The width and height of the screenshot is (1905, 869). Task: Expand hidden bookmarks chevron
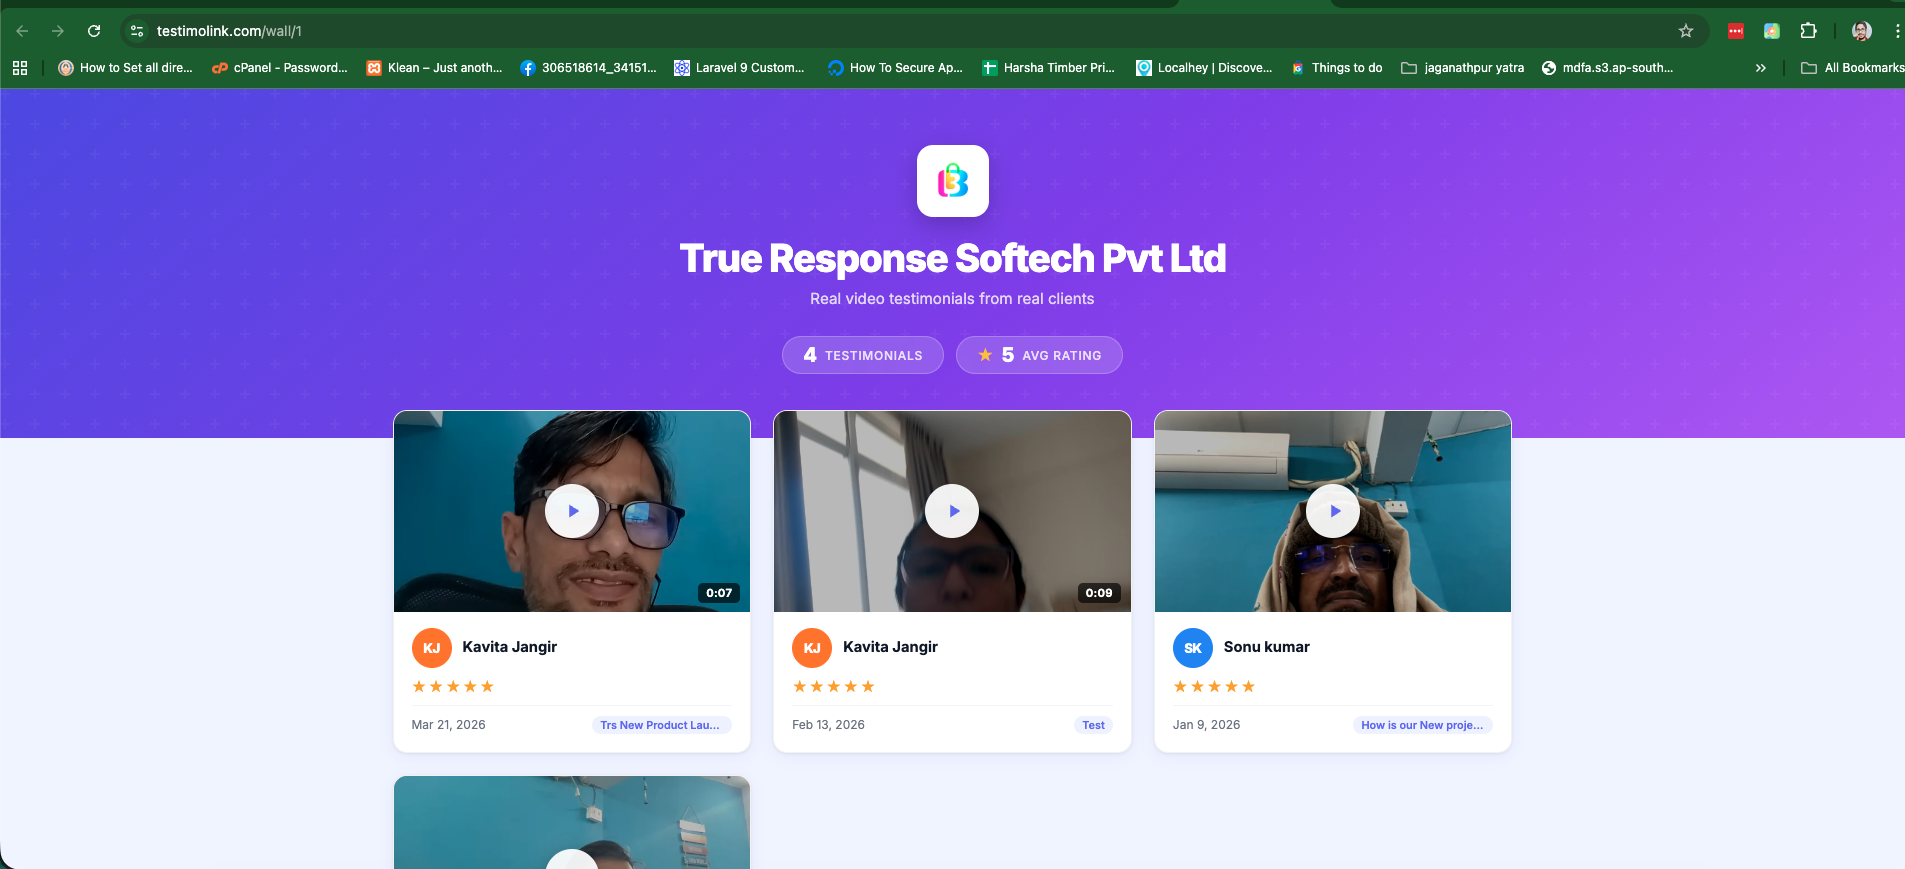point(1761,68)
